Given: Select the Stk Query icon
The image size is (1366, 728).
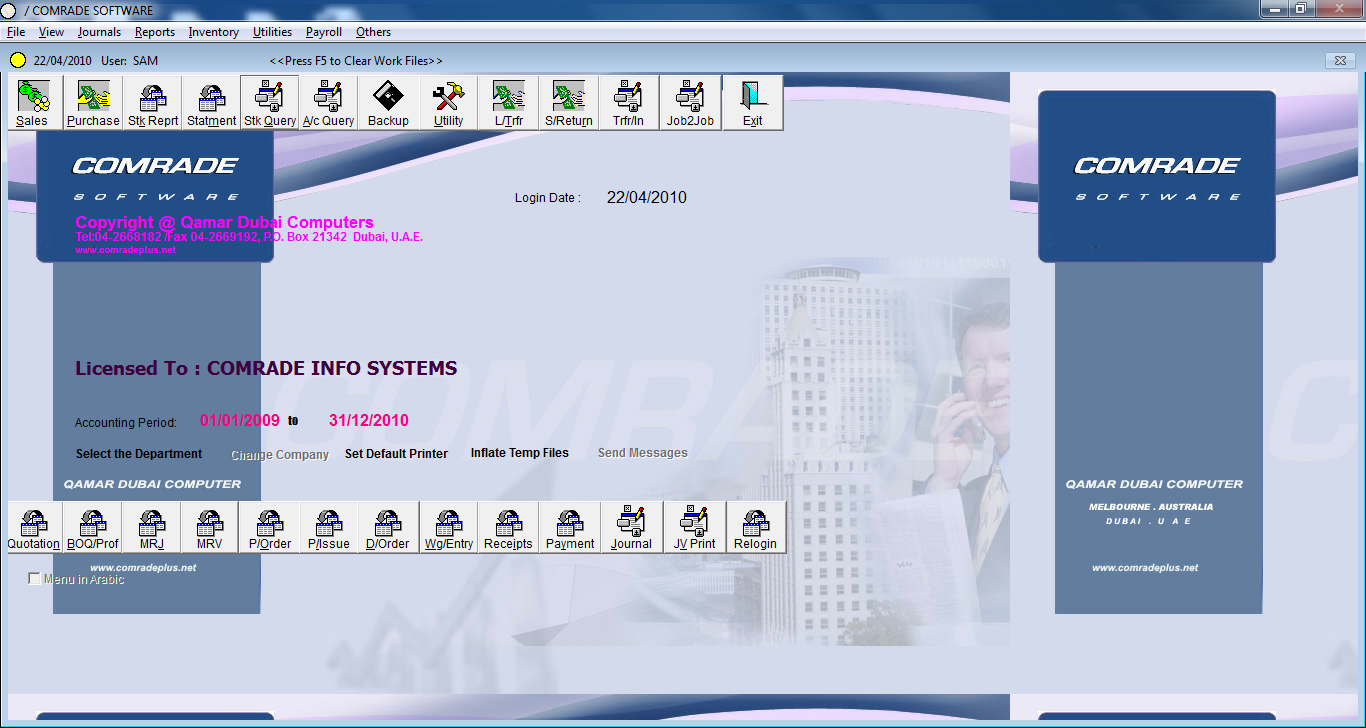Looking at the screenshot, I should (x=268, y=100).
